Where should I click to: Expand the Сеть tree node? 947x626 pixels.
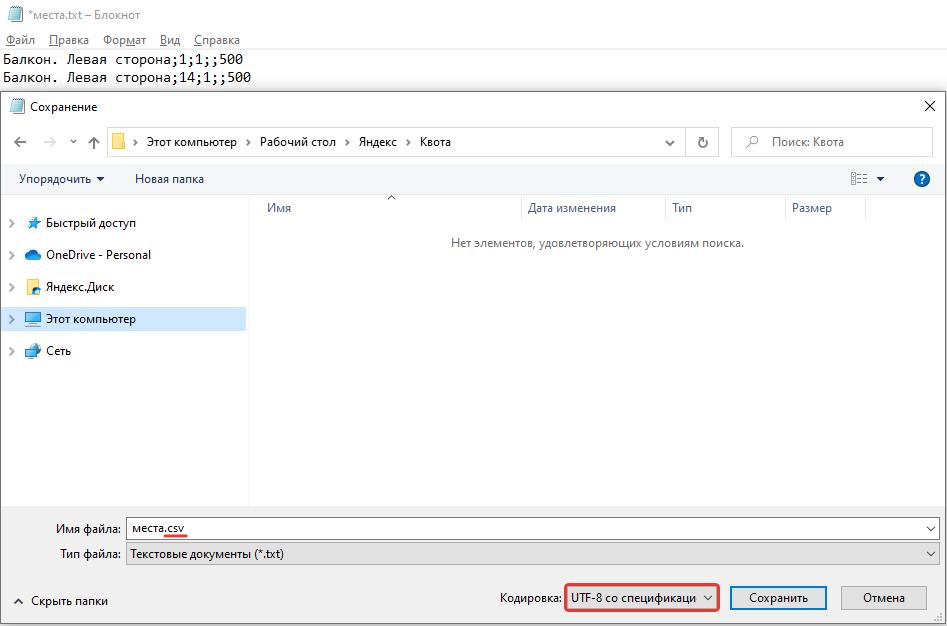point(12,351)
